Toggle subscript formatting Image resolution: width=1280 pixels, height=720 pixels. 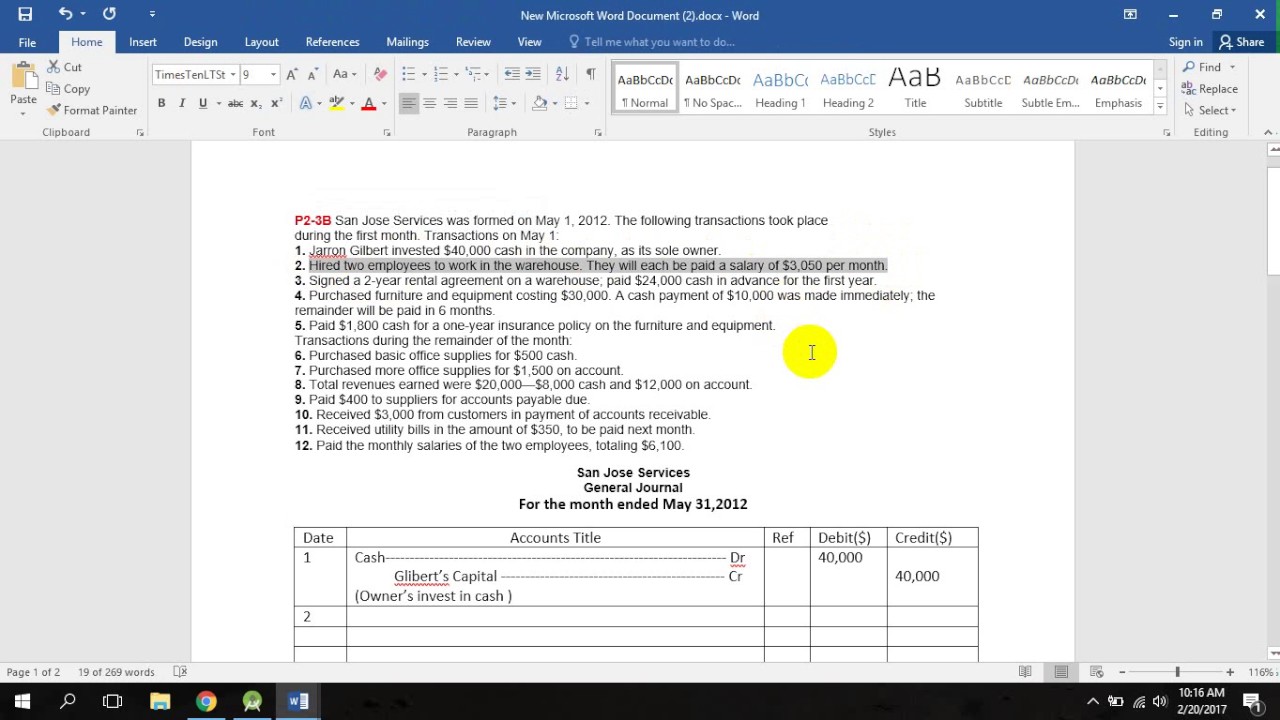pos(256,103)
